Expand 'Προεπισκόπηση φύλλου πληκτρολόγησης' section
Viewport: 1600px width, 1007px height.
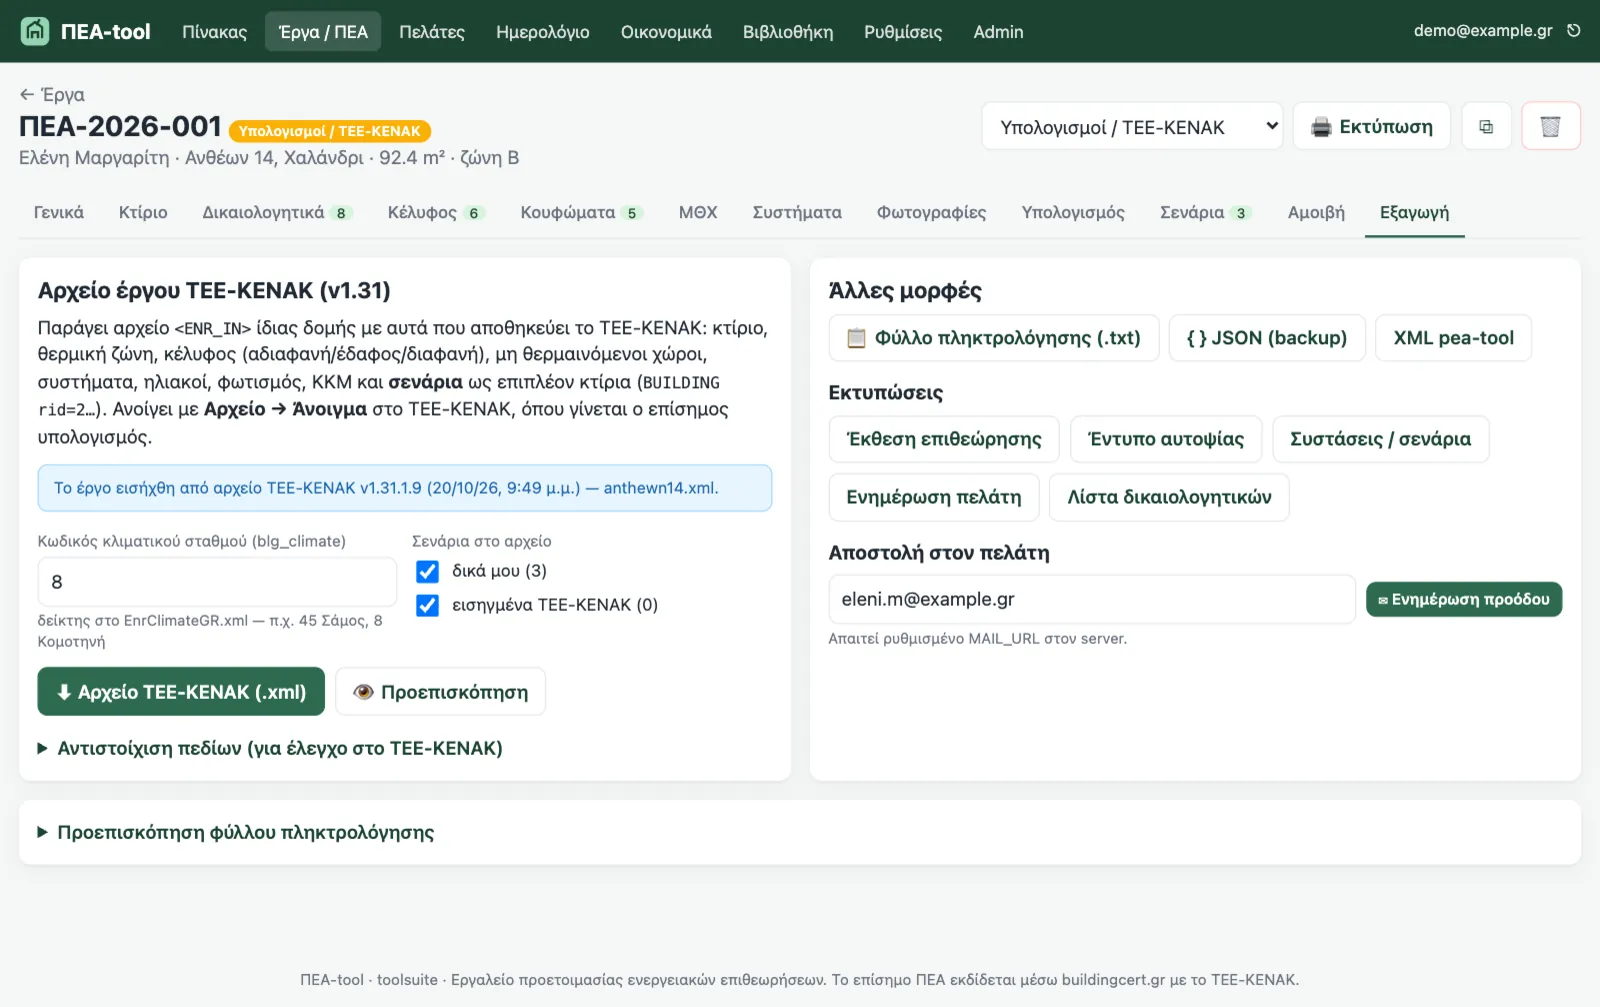pyautogui.click(x=236, y=832)
